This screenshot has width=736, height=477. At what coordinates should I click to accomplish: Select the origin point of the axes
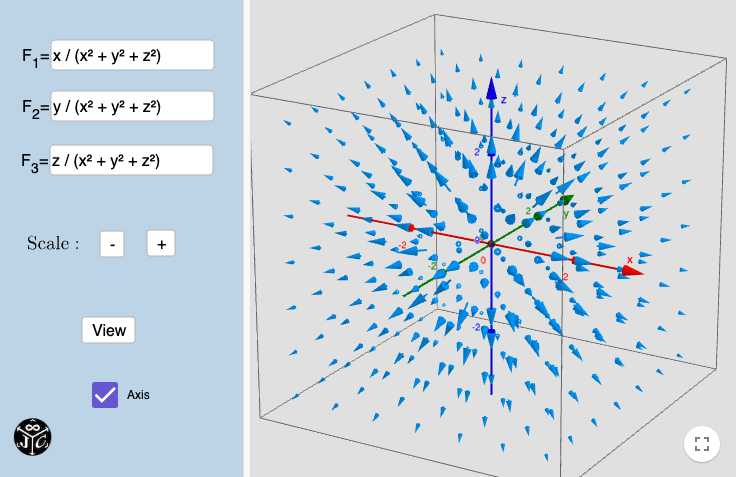click(491, 242)
